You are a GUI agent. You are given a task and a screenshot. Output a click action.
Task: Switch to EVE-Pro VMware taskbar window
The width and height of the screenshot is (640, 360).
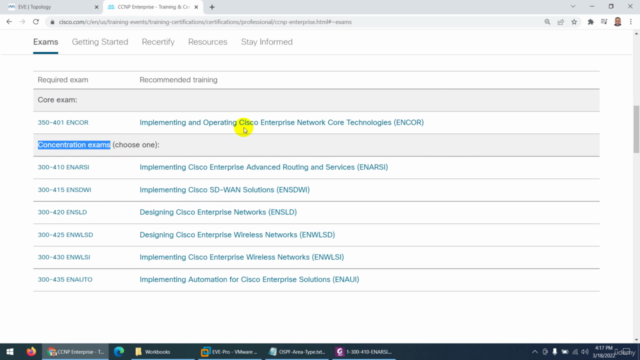[230, 351]
